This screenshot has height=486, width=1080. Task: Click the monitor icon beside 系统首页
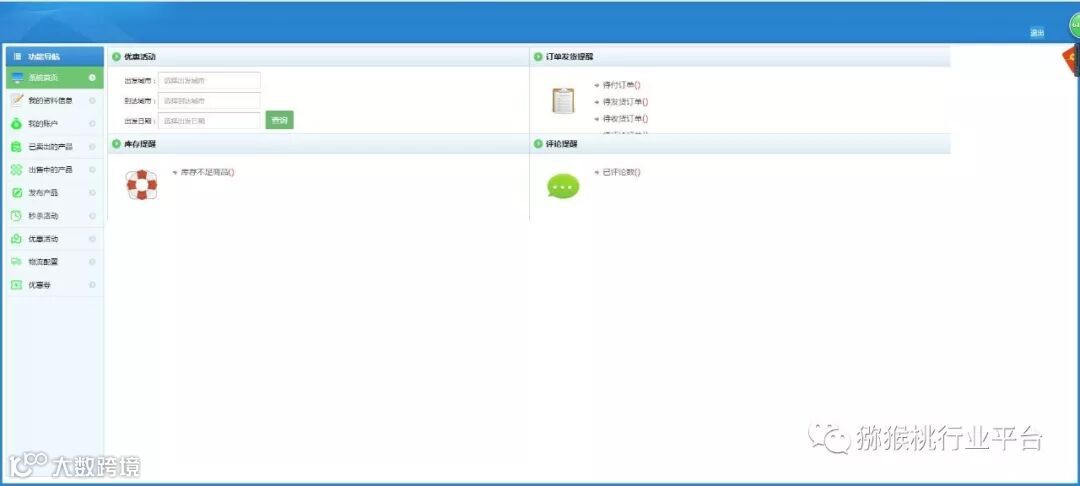coord(17,78)
